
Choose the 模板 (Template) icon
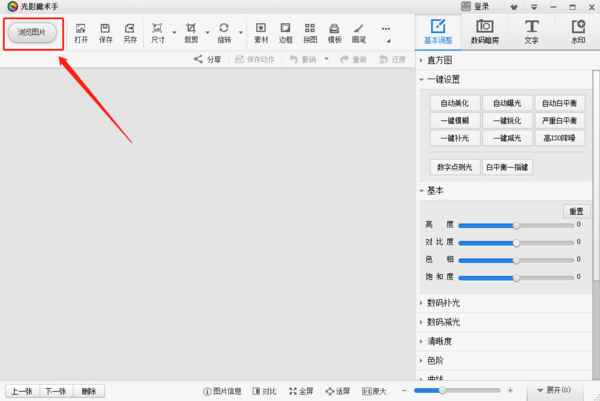[335, 33]
